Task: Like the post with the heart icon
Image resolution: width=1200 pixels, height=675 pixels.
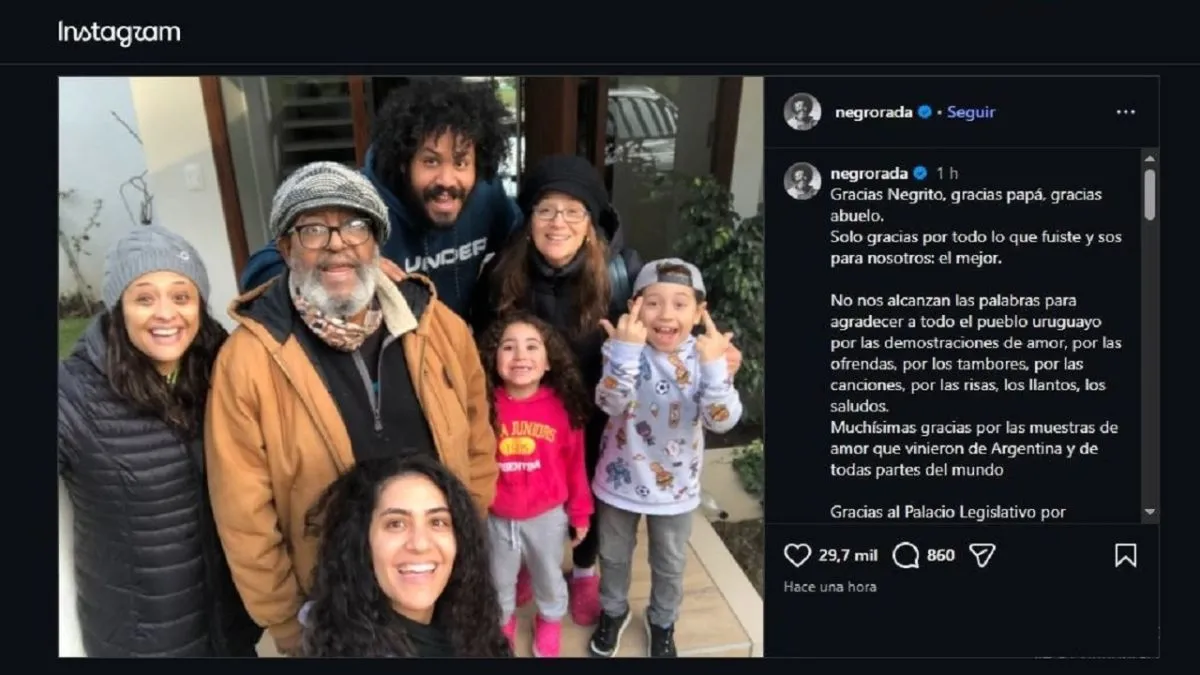Action: coord(797,555)
